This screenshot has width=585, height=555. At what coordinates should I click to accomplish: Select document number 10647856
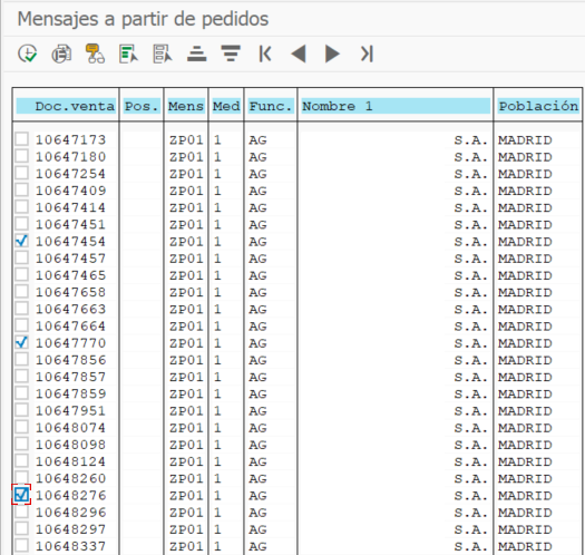[x=71, y=360]
